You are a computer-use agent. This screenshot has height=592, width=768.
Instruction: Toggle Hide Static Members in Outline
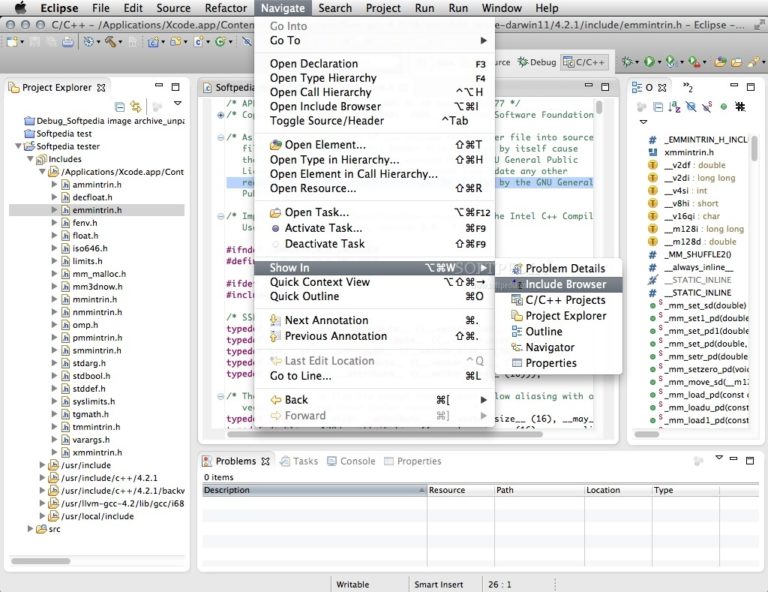tap(707, 107)
